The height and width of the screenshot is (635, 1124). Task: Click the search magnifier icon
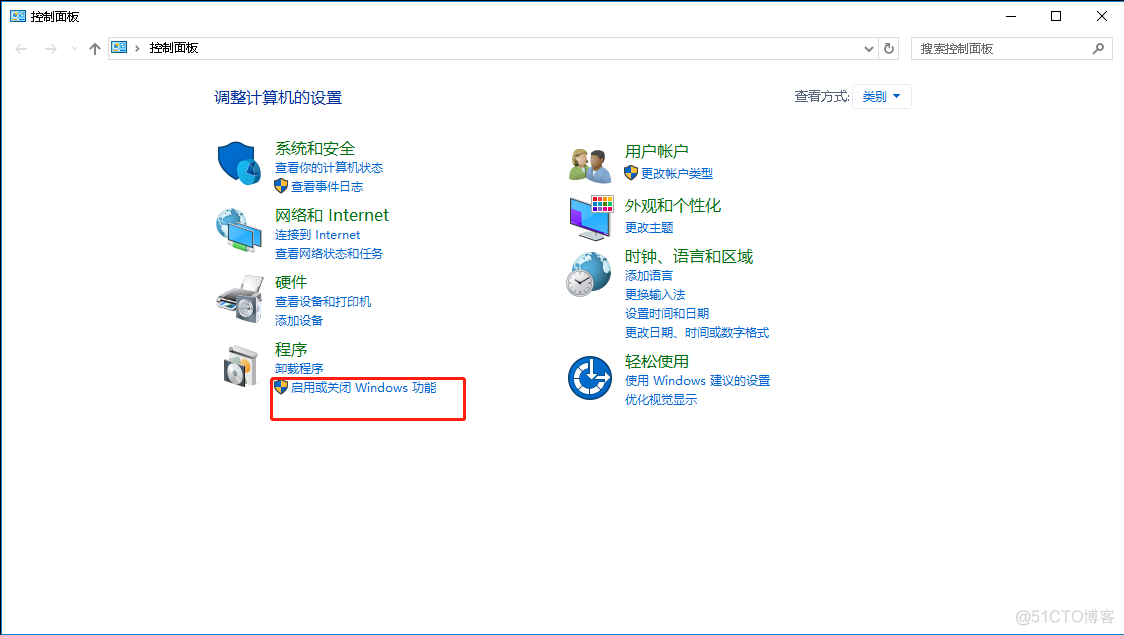[x=1098, y=49]
